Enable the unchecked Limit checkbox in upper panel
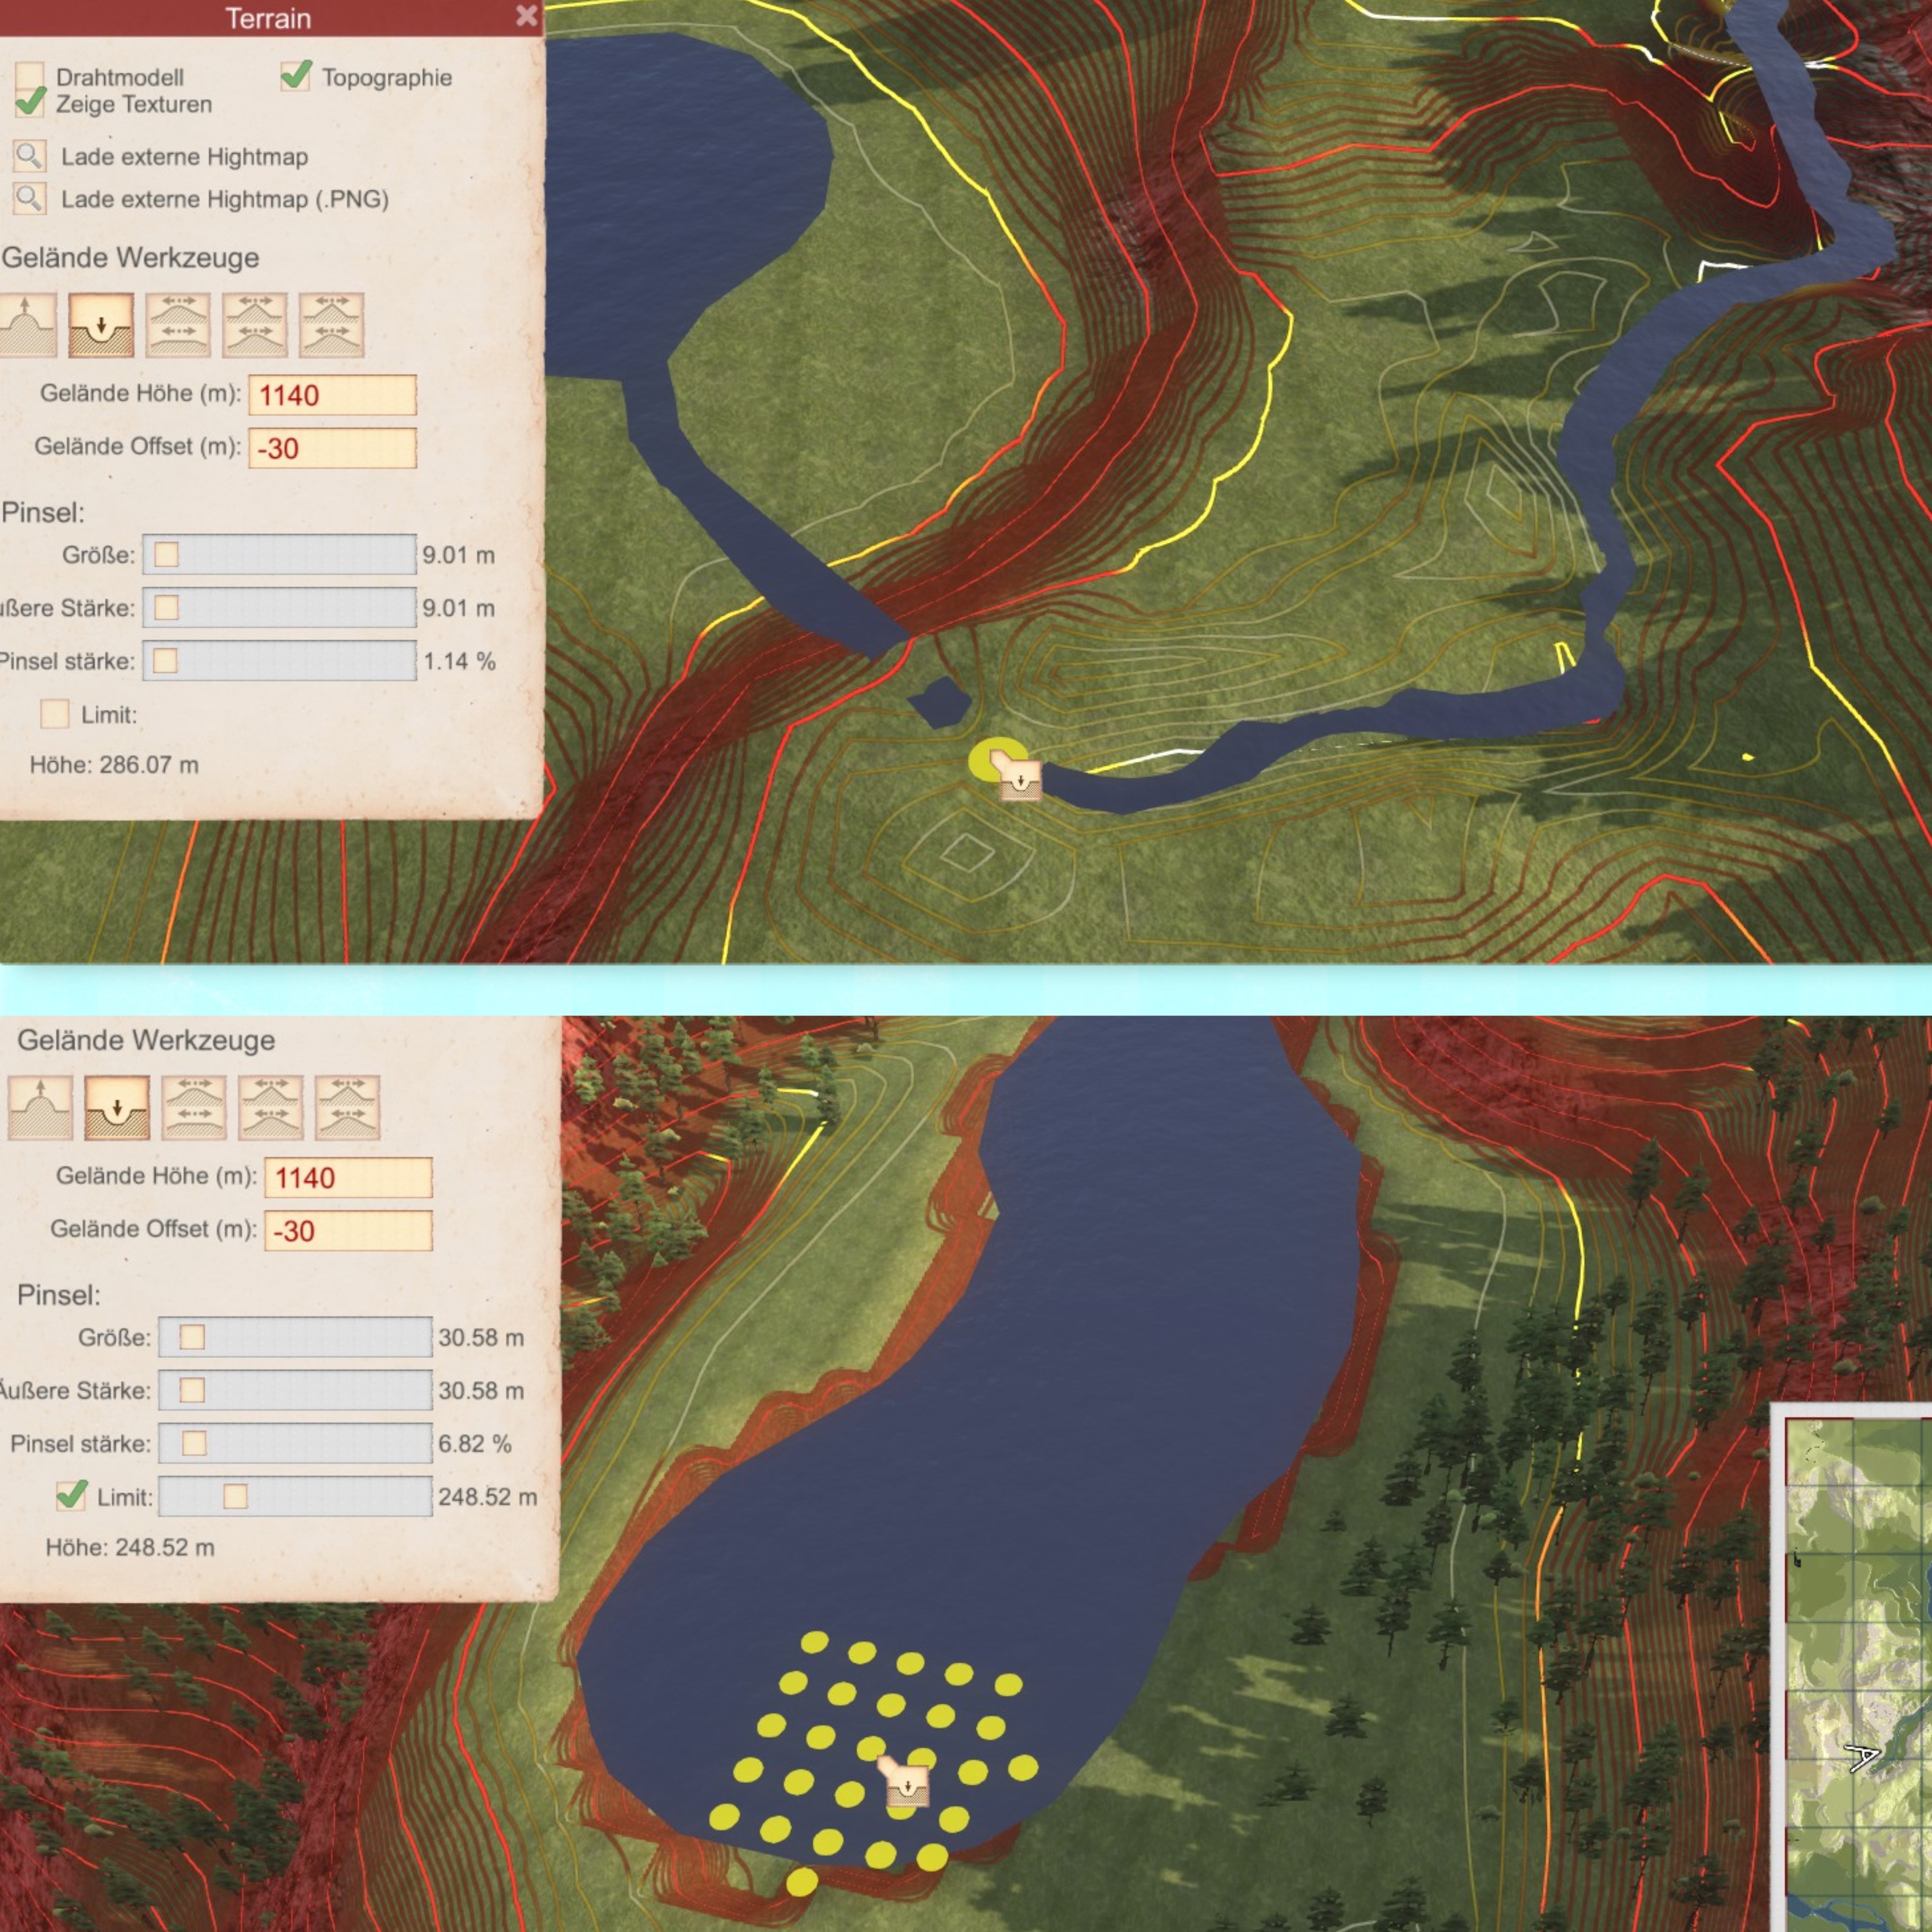Screen dimensions: 1932x1932 pos(54,714)
